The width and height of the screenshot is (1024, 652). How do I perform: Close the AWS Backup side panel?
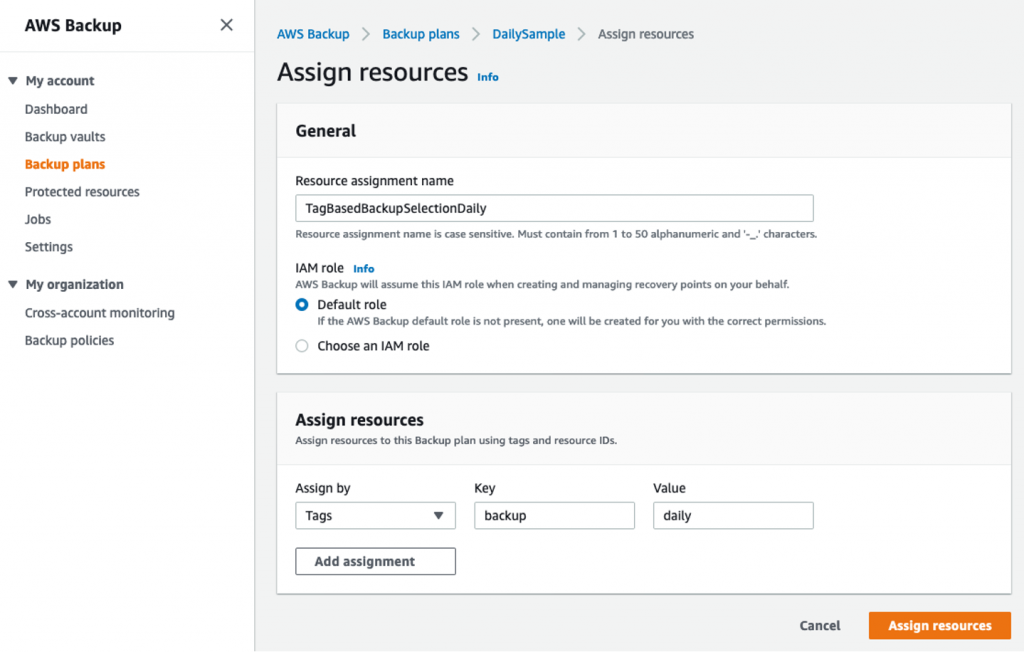pyautogui.click(x=227, y=25)
